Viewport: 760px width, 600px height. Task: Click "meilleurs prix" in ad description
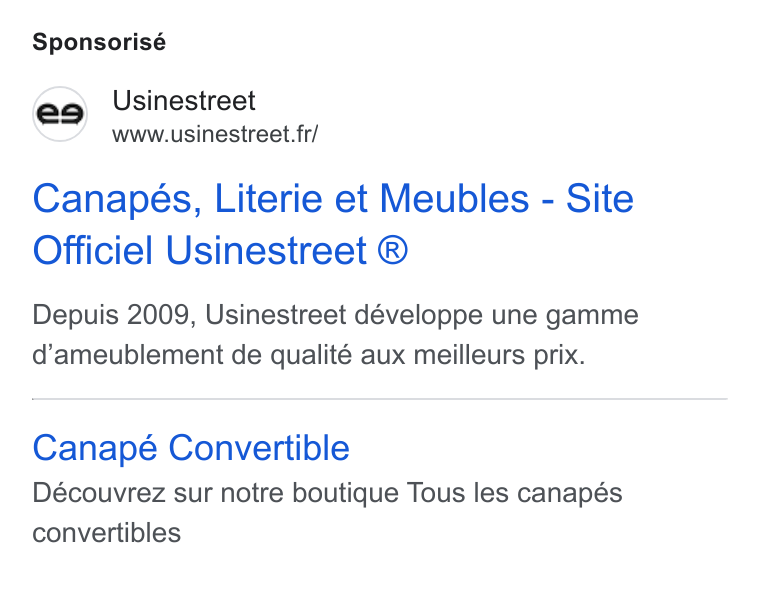click(x=499, y=355)
